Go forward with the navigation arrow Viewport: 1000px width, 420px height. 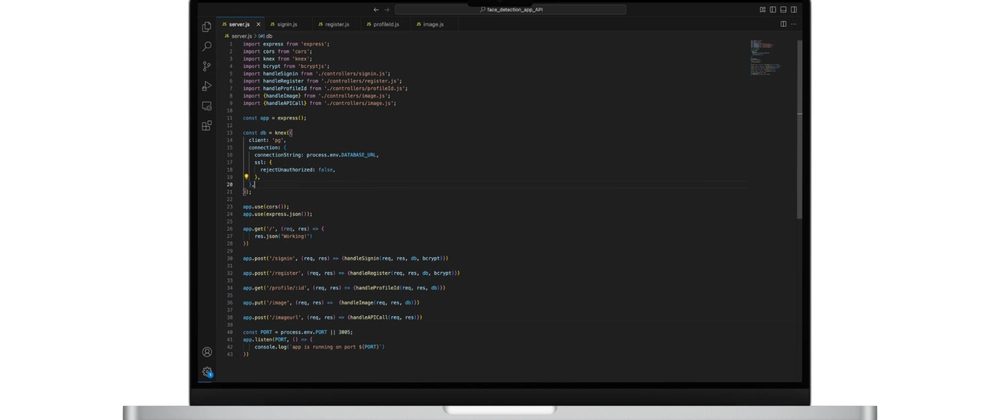[386, 10]
